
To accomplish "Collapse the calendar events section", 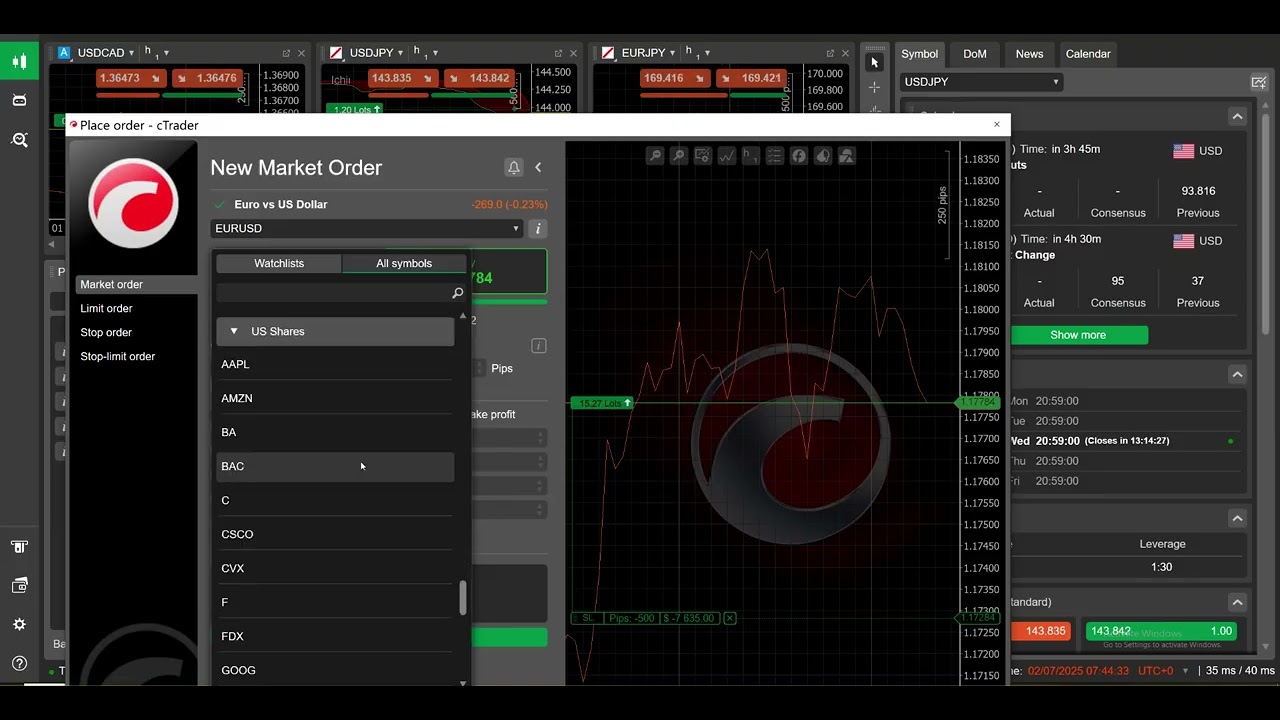I will coord(1237,117).
